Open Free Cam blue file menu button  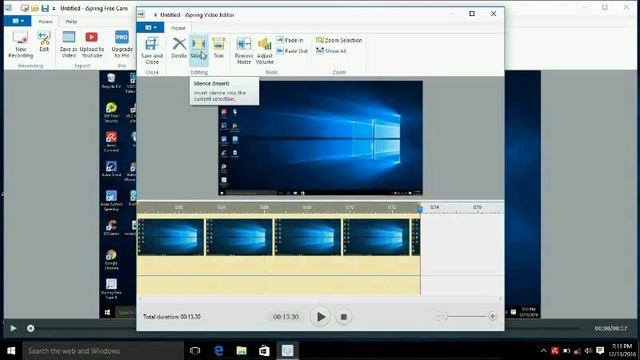click(x=17, y=20)
